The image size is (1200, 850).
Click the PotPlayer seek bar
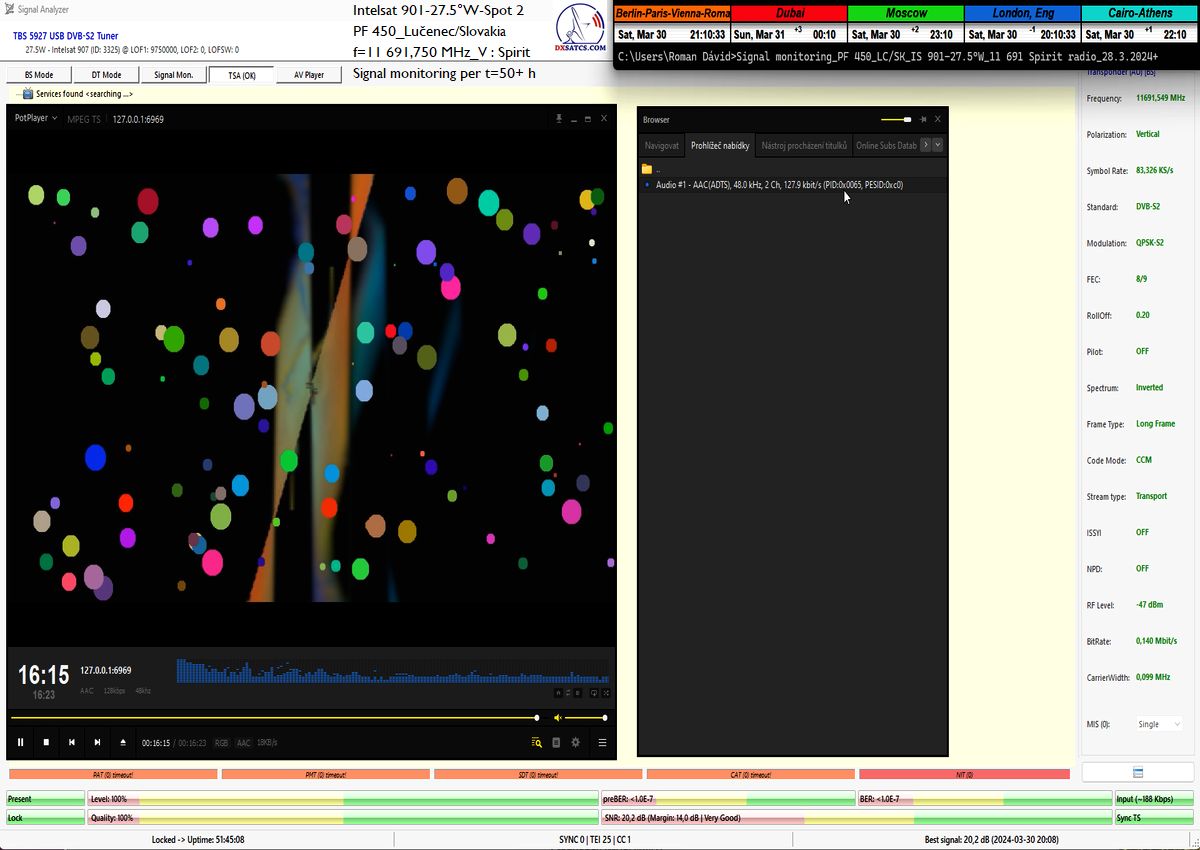coord(270,718)
